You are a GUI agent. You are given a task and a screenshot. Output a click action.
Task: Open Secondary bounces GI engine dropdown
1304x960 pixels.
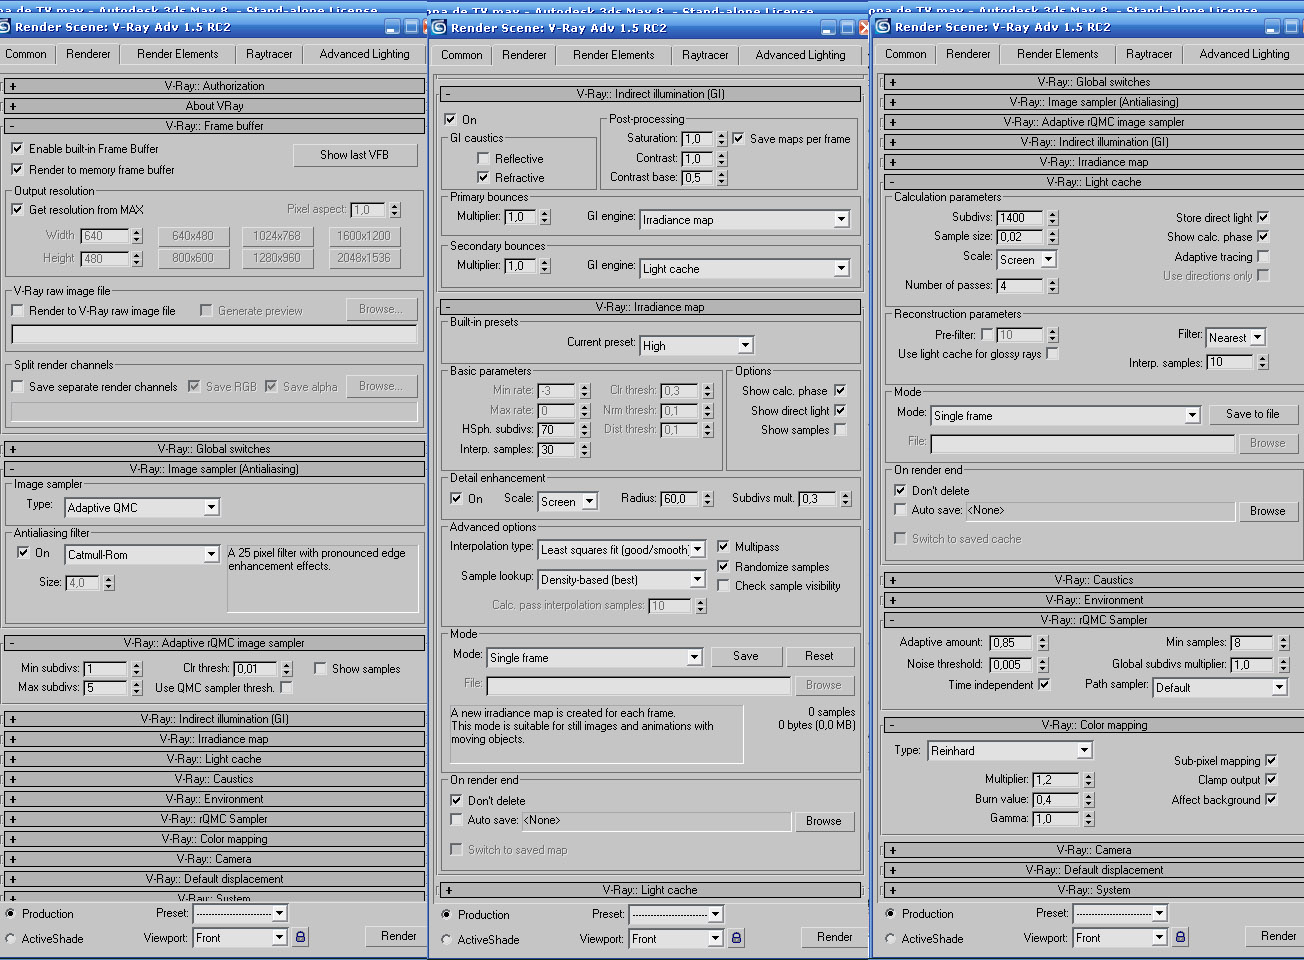[x=745, y=268]
